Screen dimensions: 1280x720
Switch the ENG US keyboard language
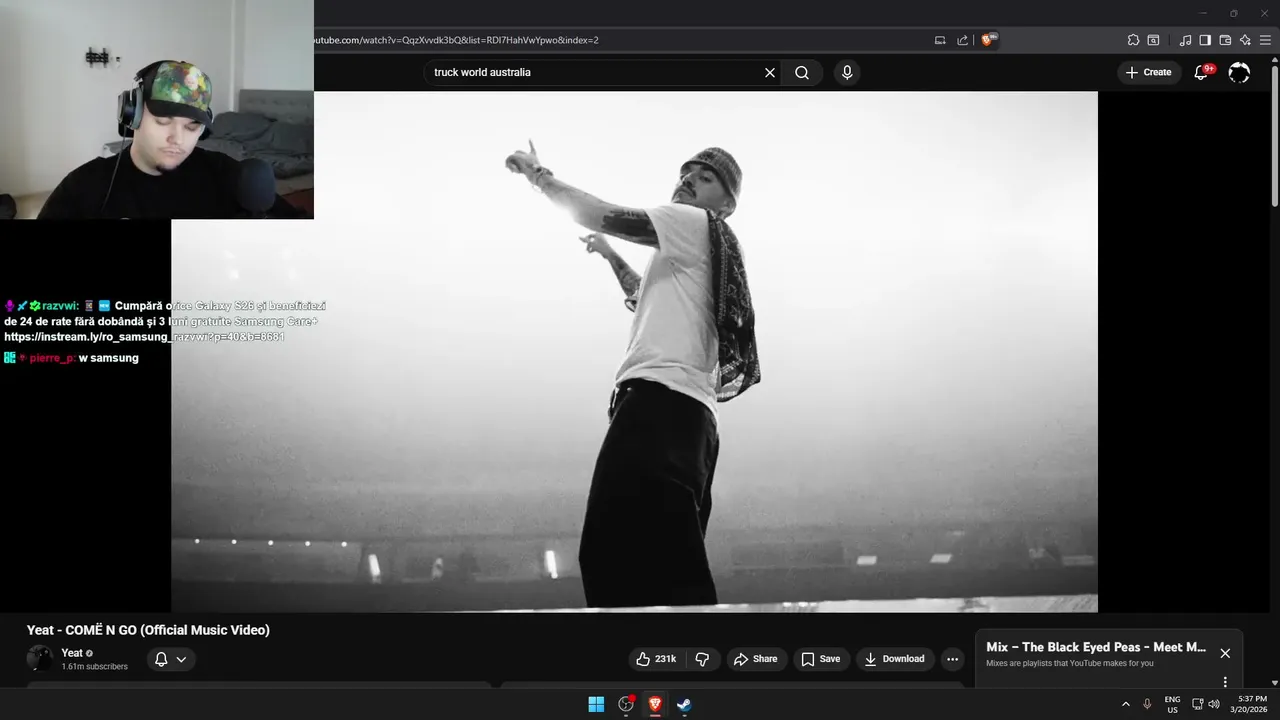1172,704
